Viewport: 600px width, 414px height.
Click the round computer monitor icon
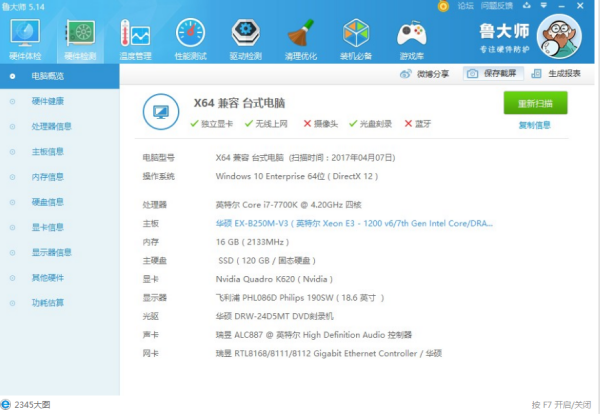(161, 112)
